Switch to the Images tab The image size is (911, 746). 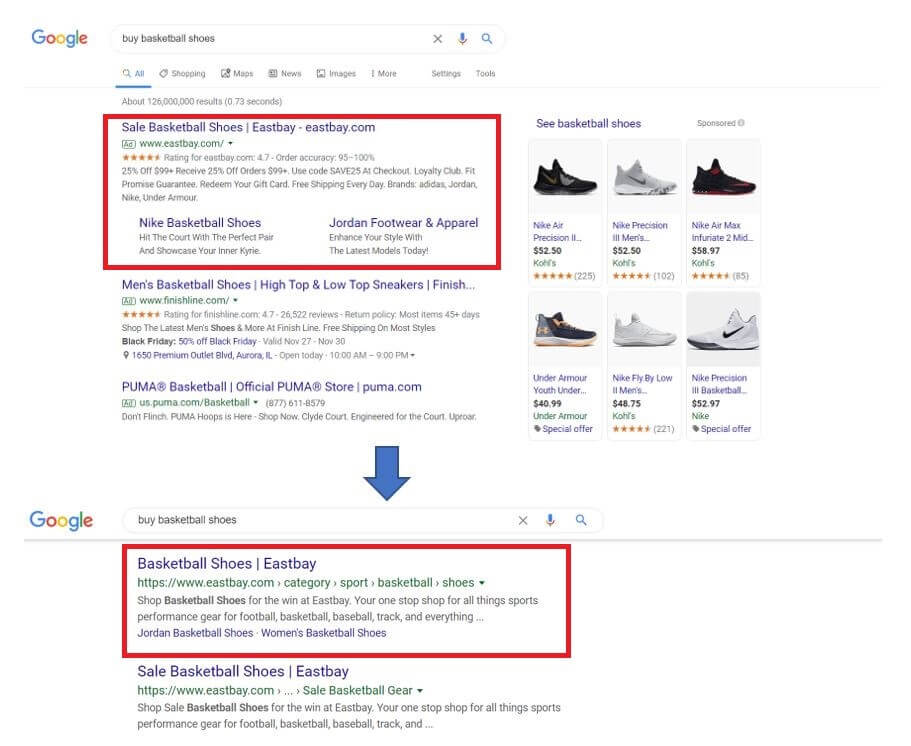click(336, 74)
